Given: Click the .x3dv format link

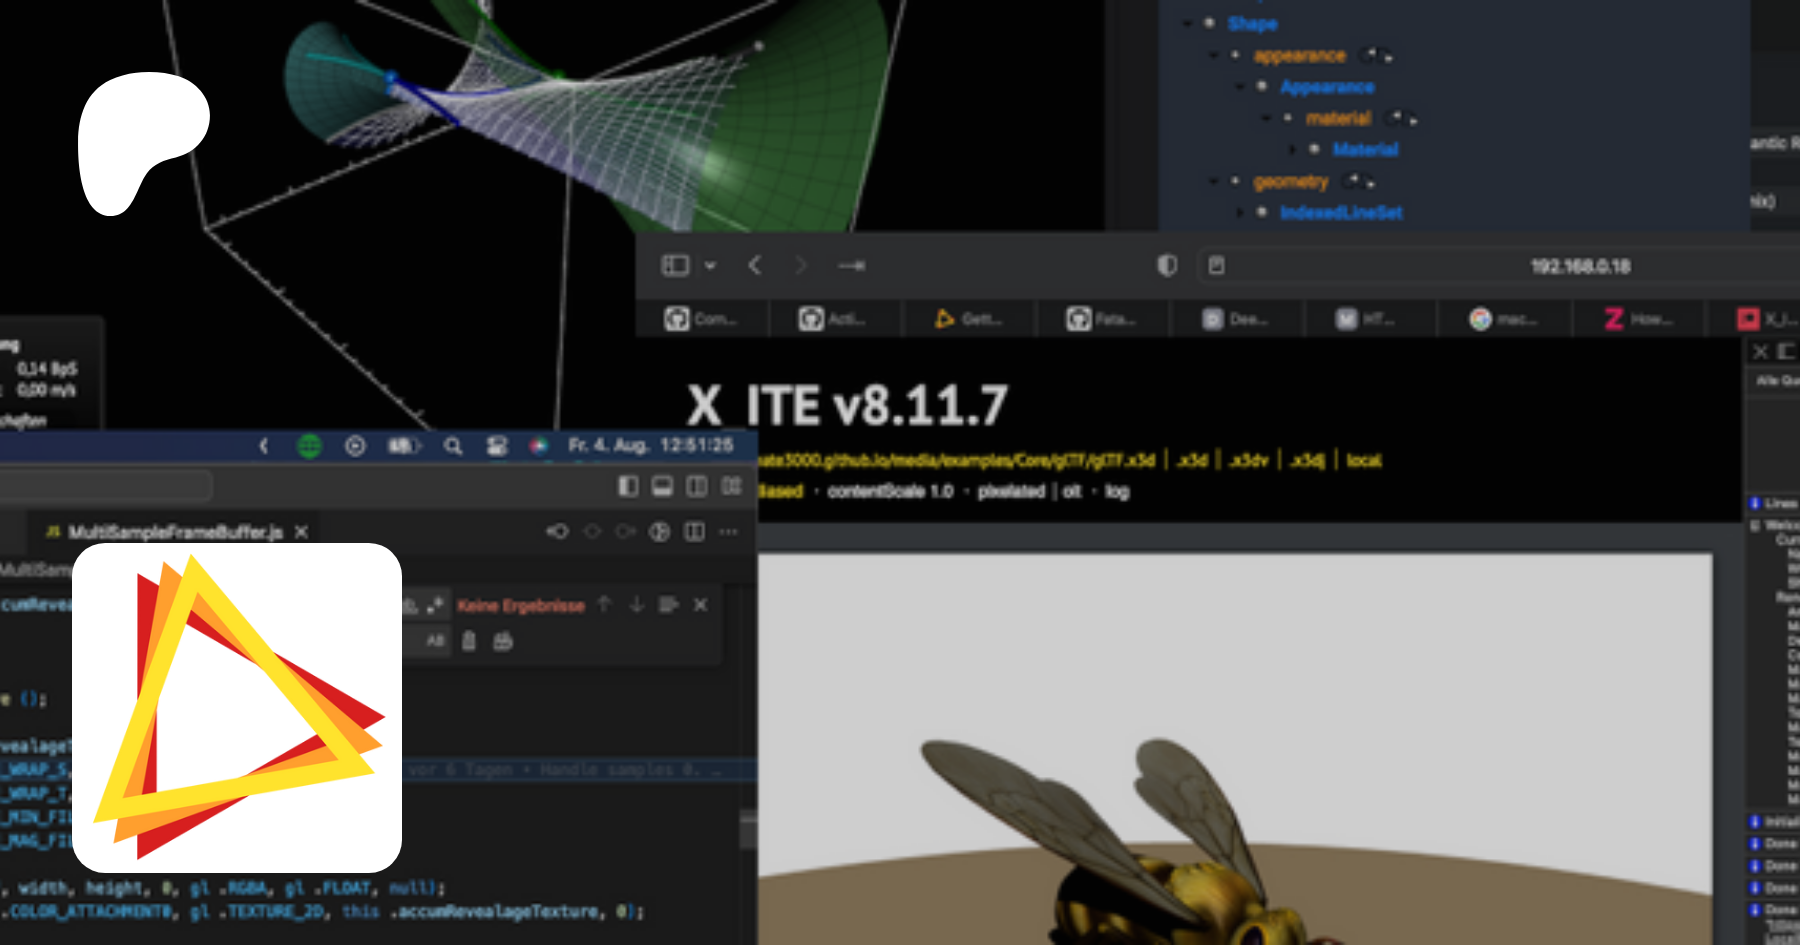Looking at the screenshot, I should (x=1249, y=460).
